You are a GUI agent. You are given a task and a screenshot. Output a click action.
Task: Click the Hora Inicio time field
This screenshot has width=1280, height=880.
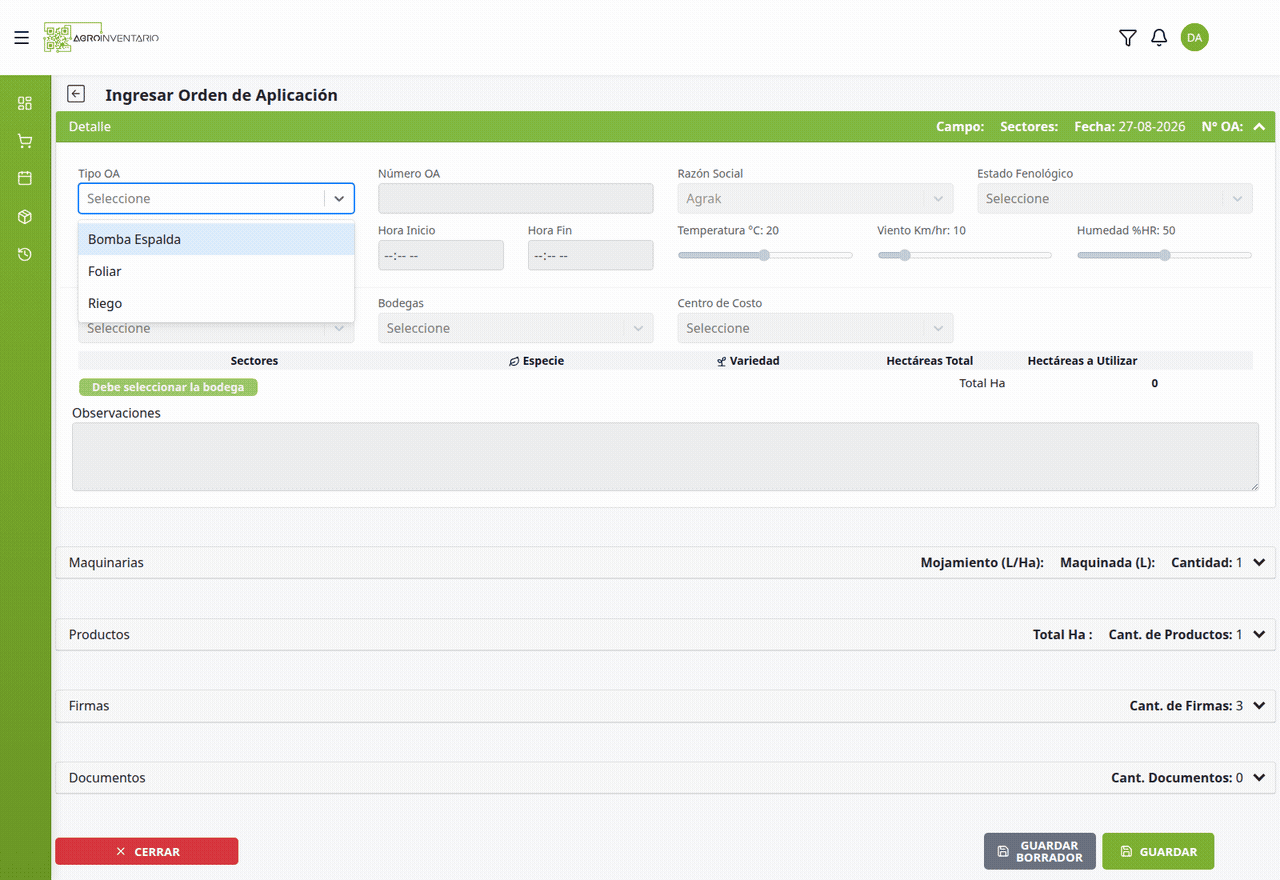[441, 255]
